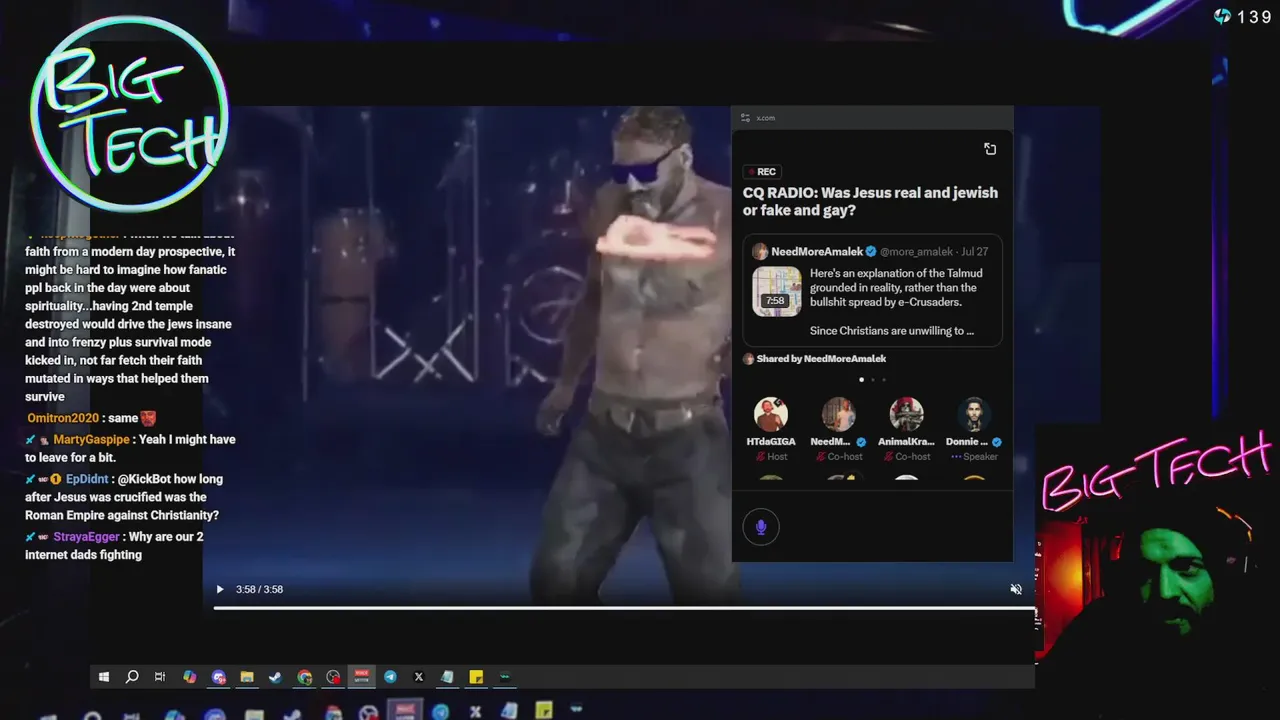Launch Copilot from the taskbar
The width and height of the screenshot is (1280, 720).
(x=189, y=677)
